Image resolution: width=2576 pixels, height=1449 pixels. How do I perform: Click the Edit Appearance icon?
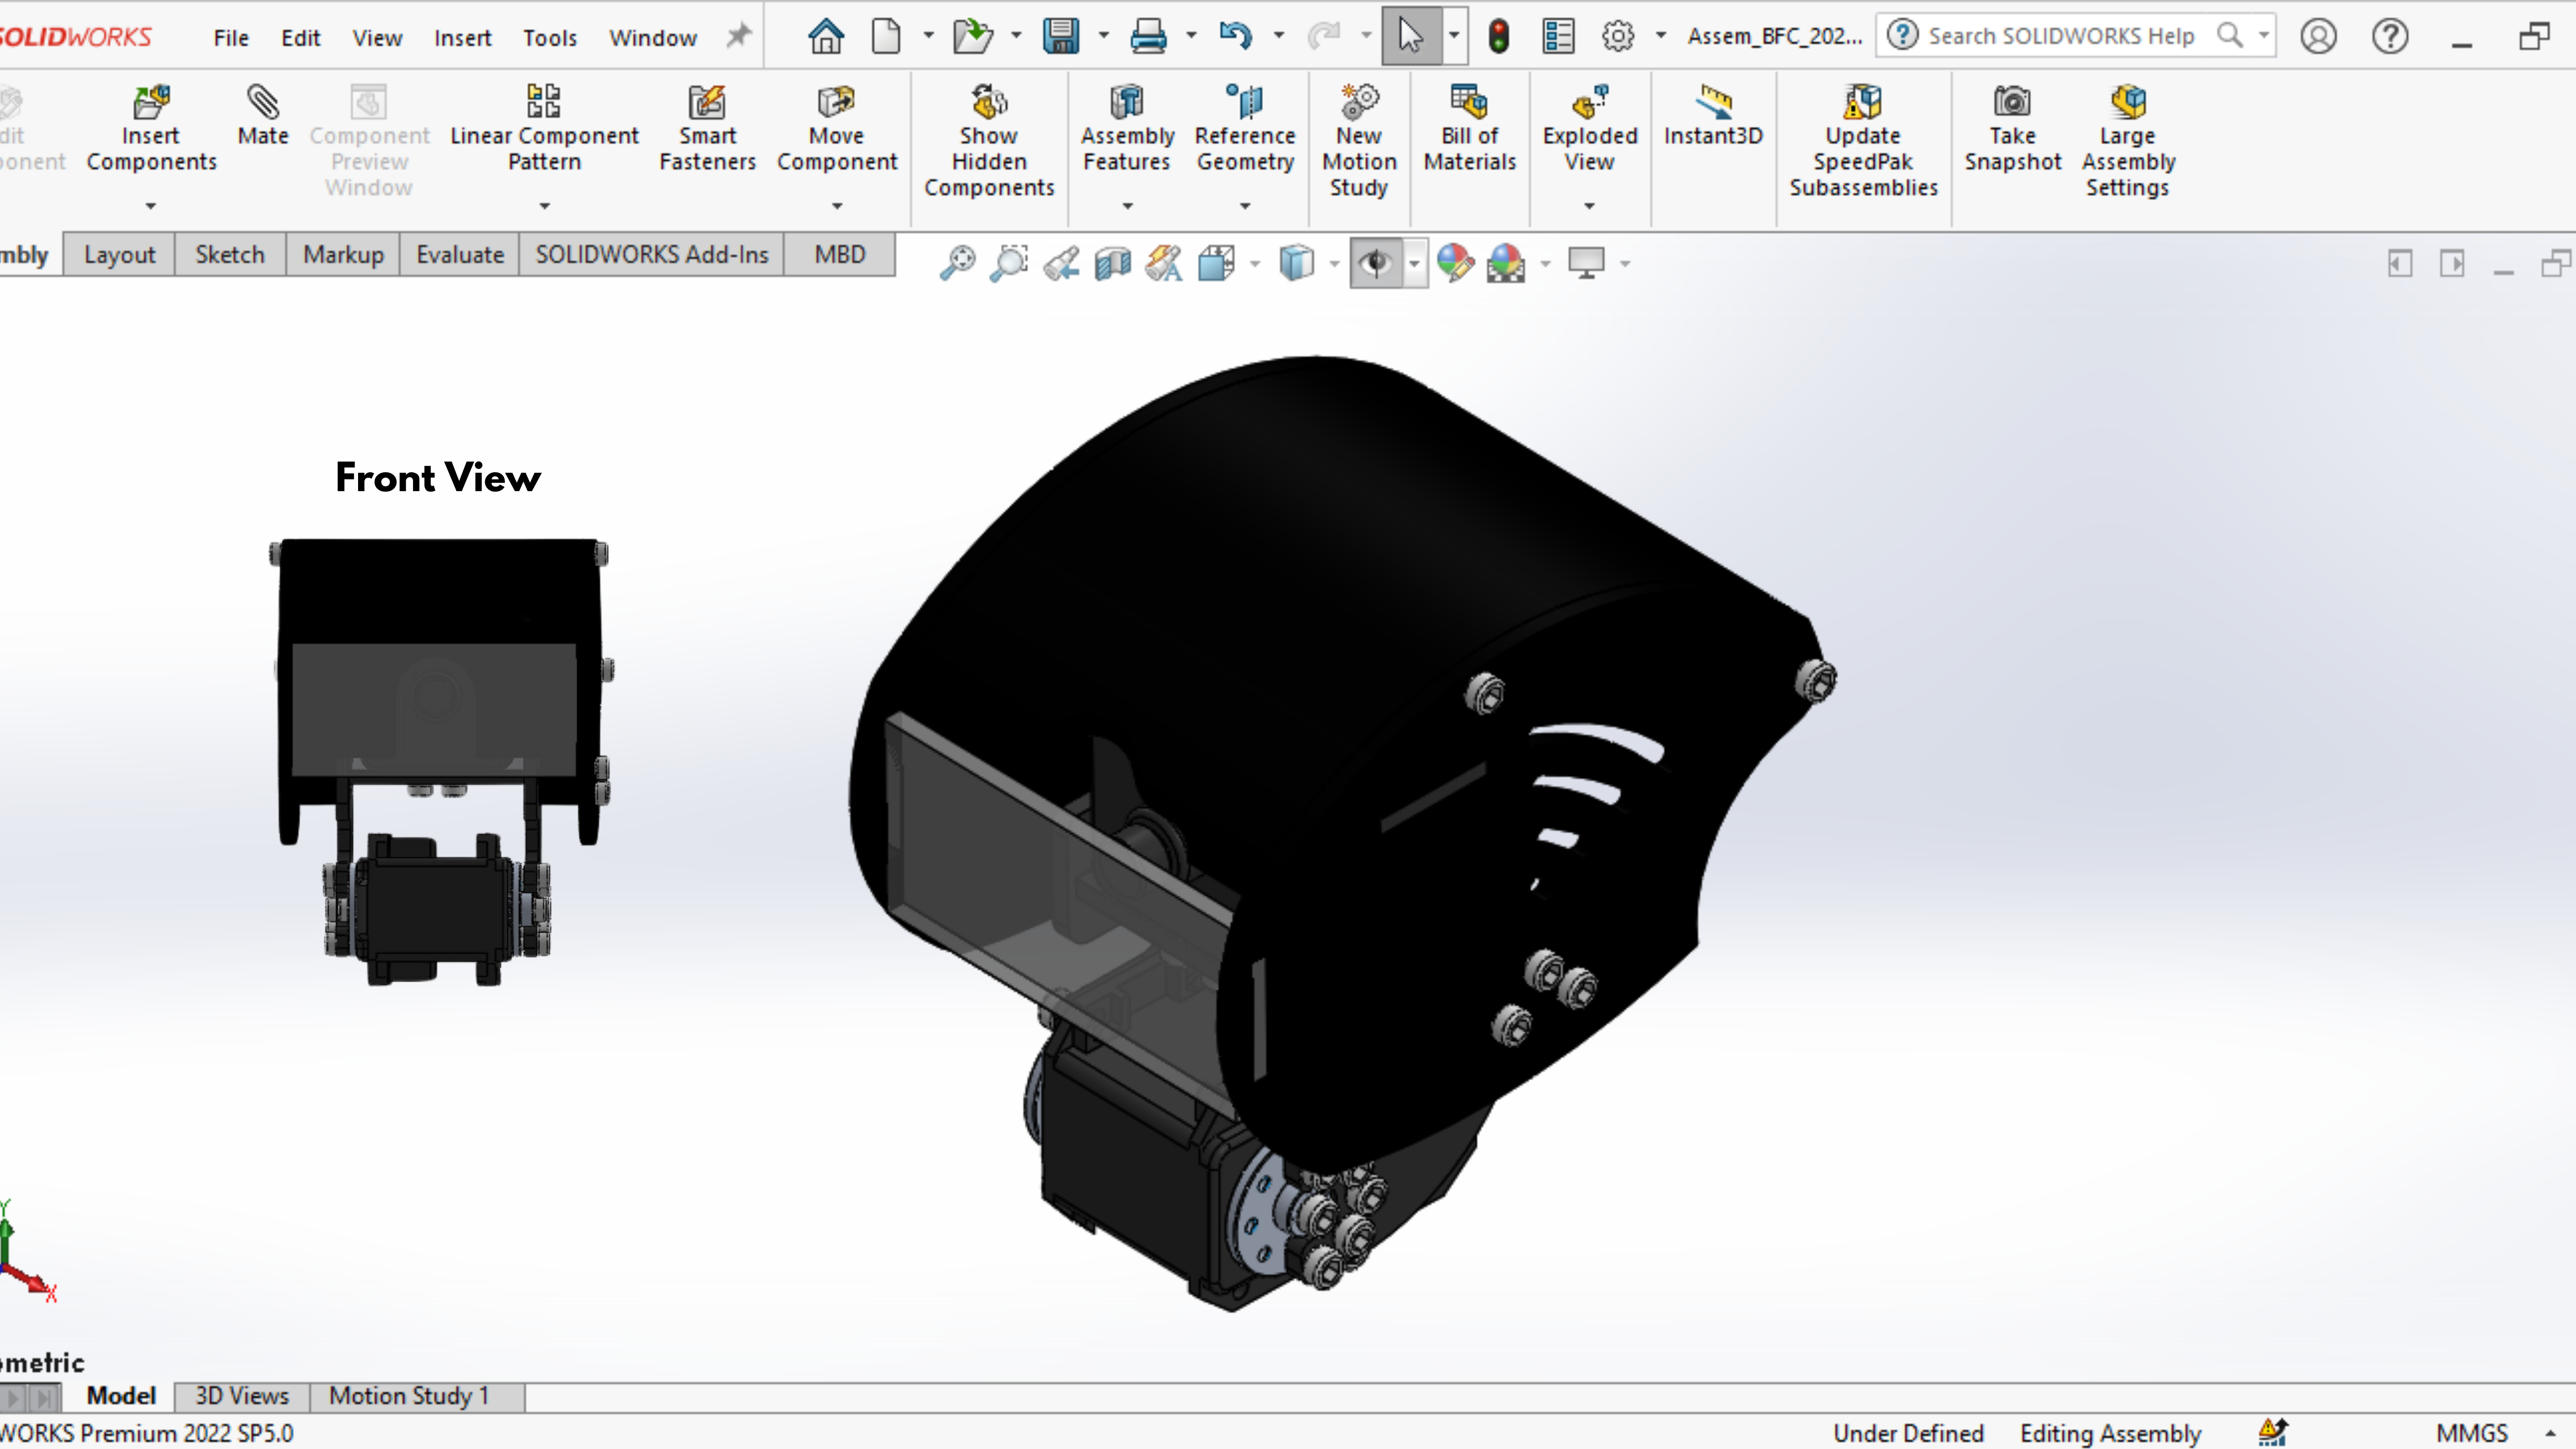click(1455, 263)
